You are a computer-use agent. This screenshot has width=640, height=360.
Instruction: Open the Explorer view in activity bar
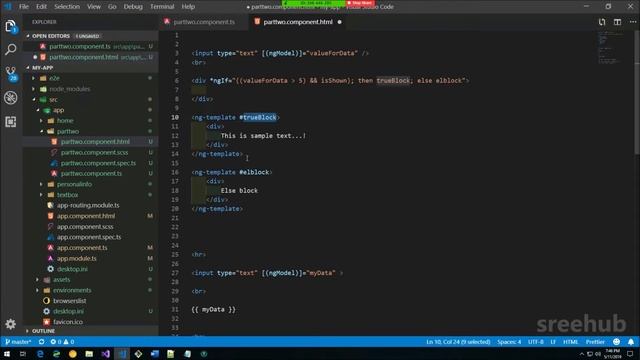coord(11,27)
